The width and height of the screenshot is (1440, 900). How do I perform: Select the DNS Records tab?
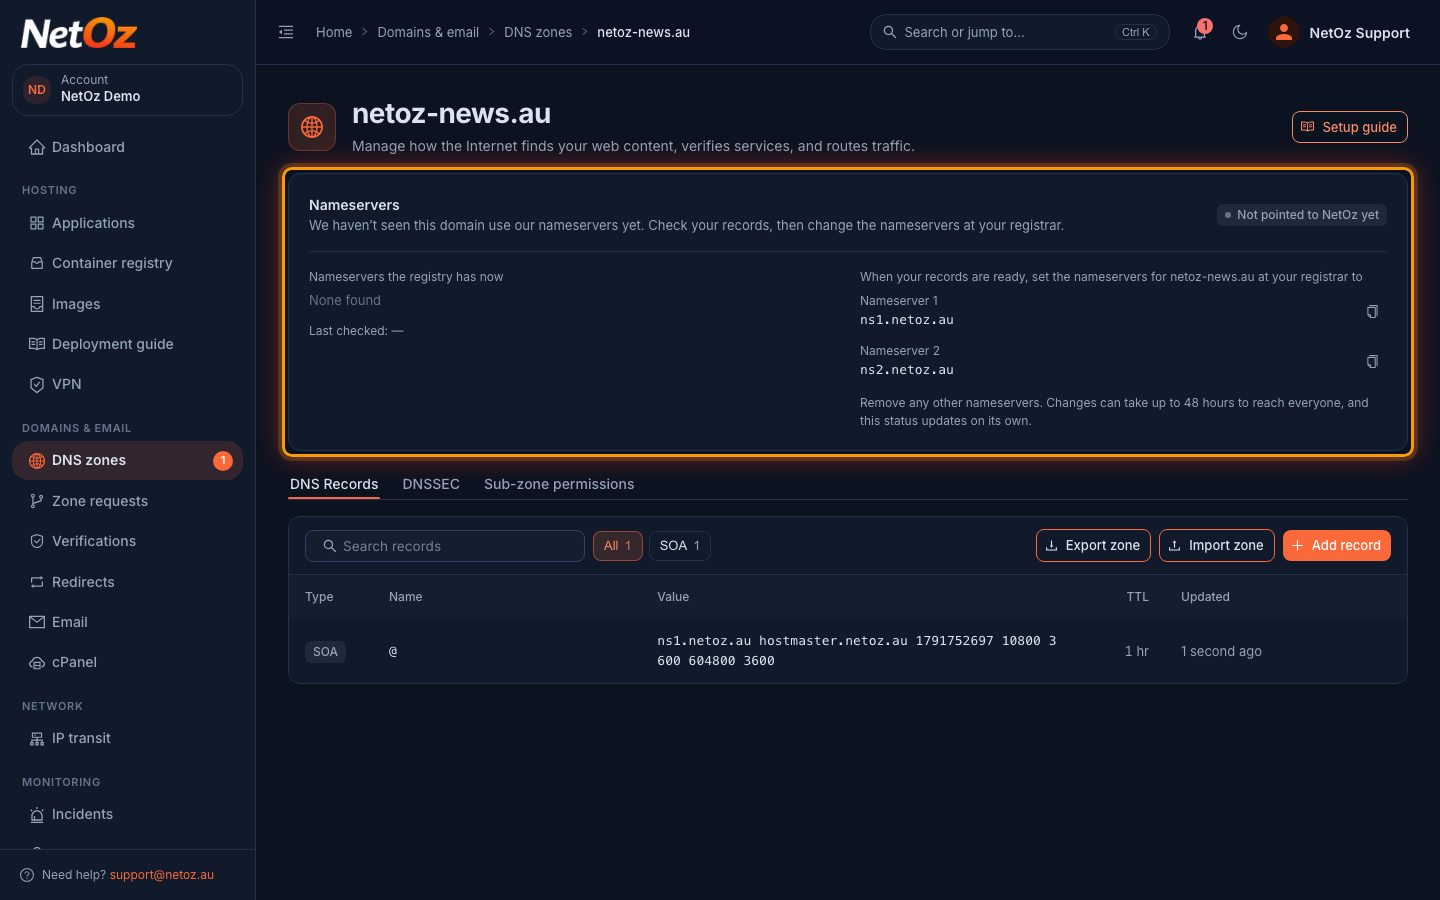(x=334, y=484)
